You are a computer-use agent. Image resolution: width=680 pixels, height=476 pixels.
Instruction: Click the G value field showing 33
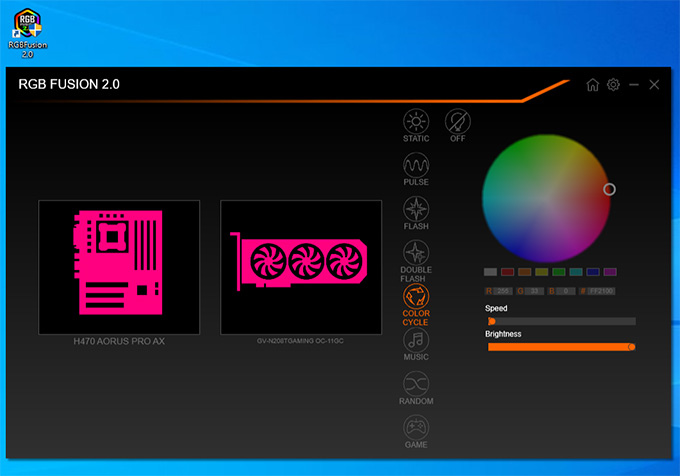pos(534,291)
